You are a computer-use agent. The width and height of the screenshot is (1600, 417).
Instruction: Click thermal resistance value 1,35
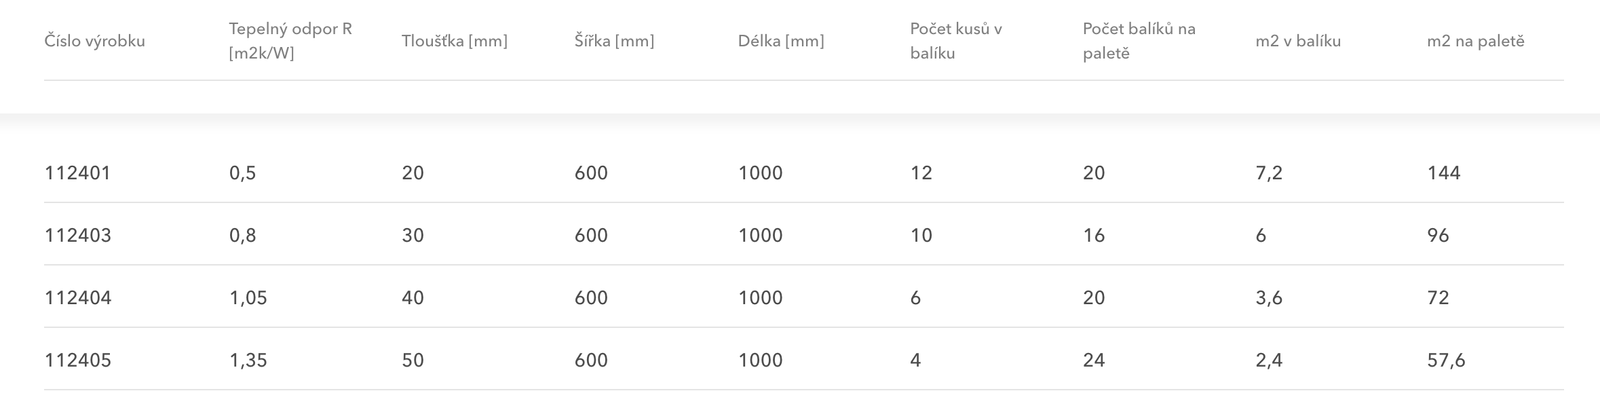click(248, 360)
